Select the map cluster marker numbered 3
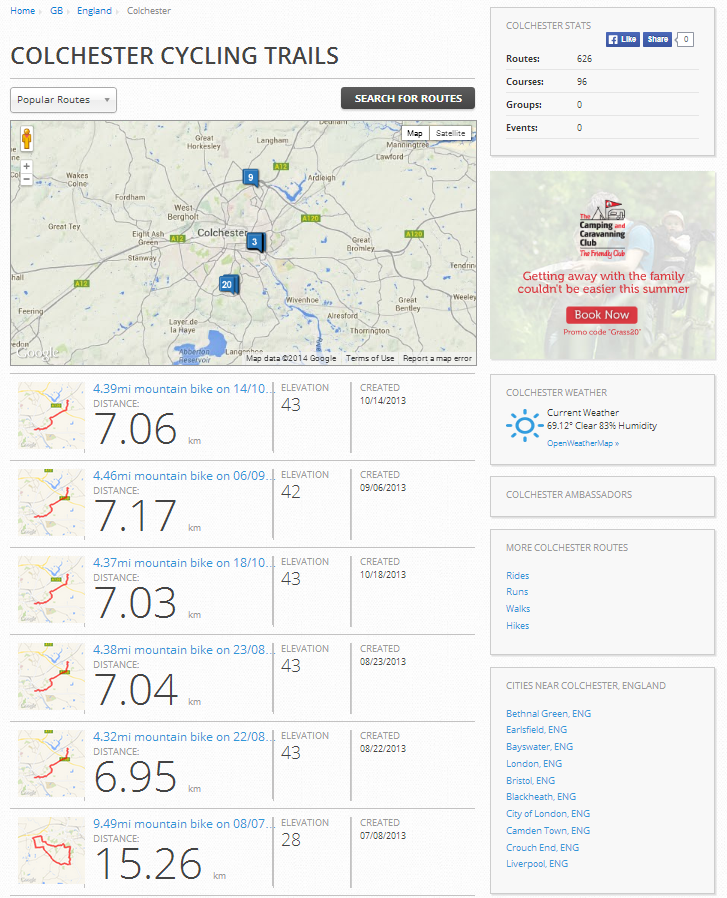This screenshot has height=898, width=727. tap(256, 242)
